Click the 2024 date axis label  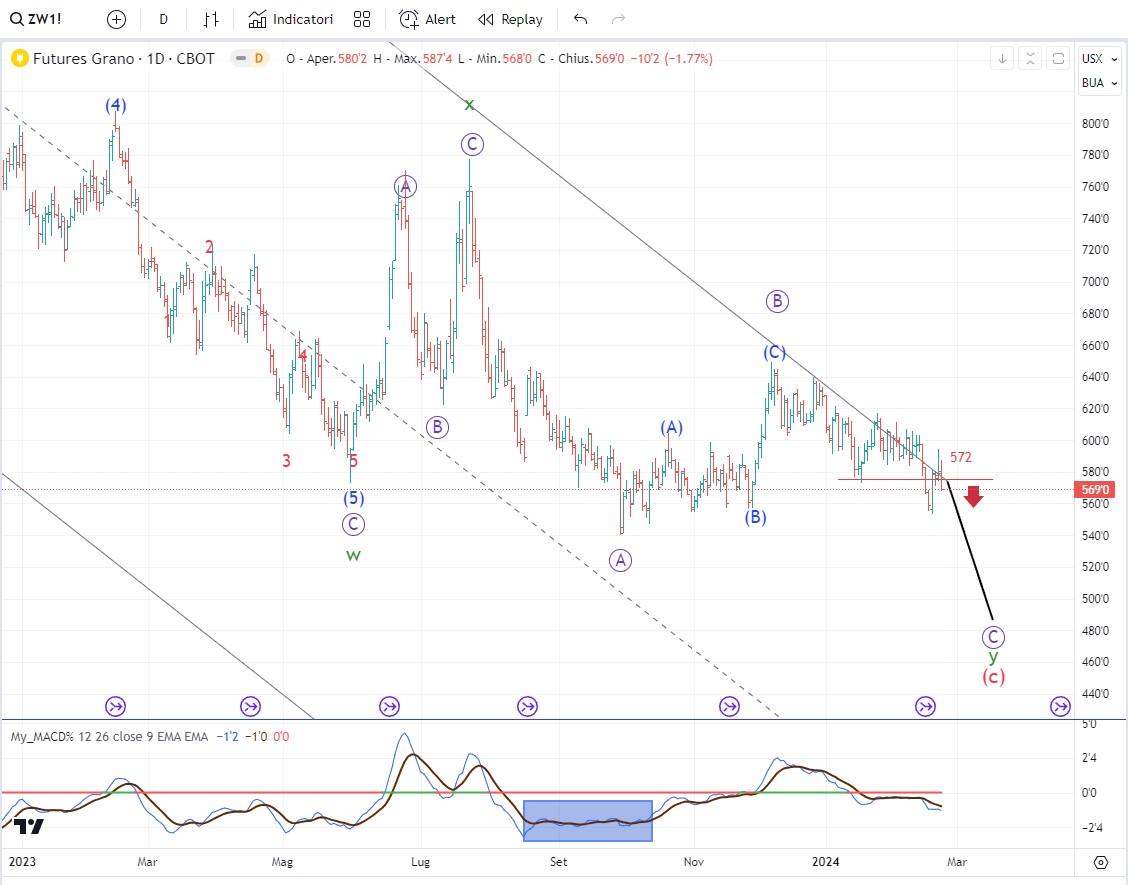click(x=825, y=862)
